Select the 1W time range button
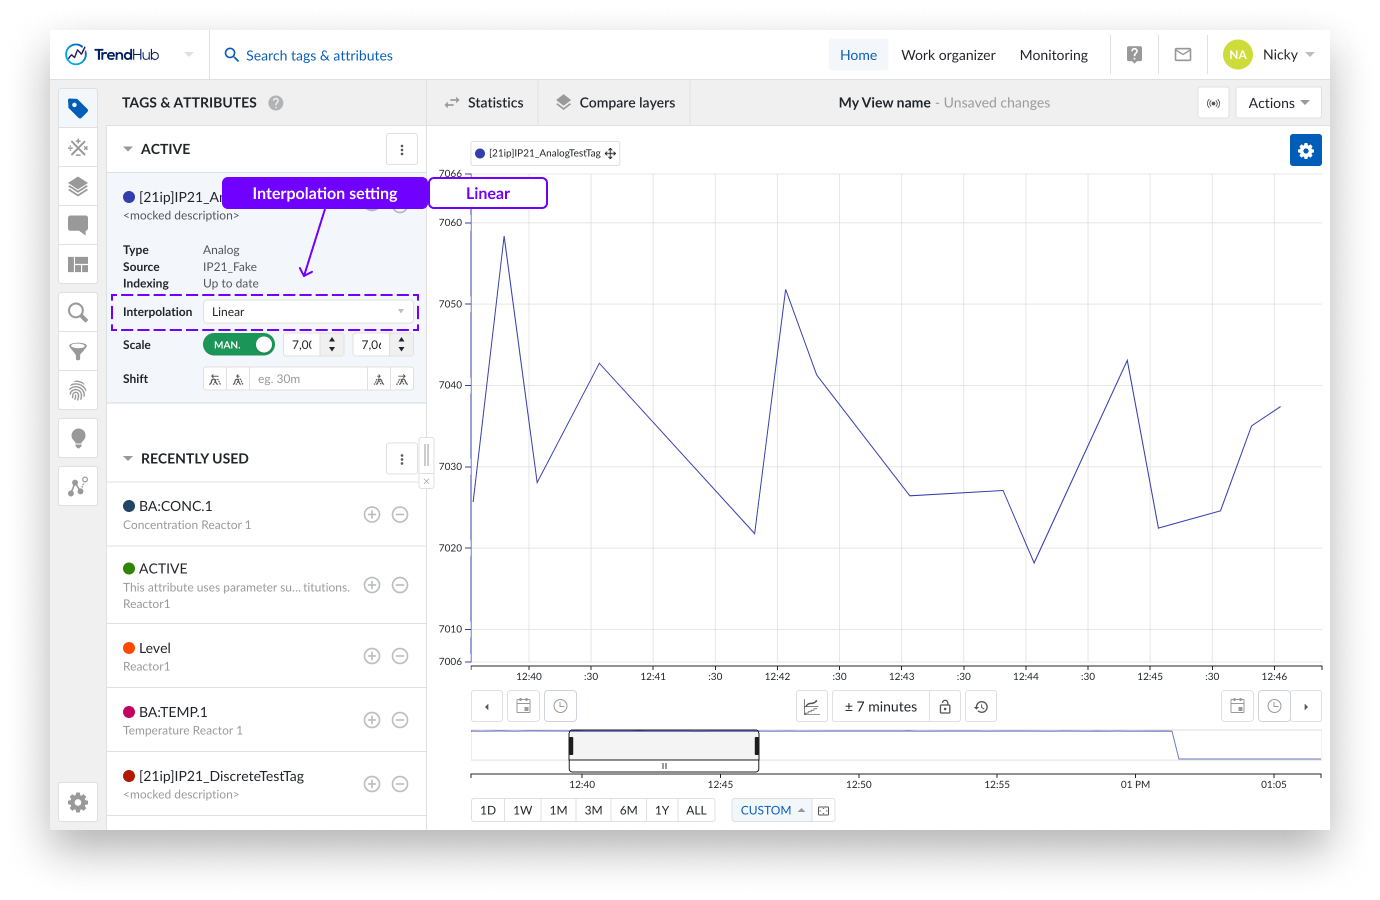 point(522,810)
